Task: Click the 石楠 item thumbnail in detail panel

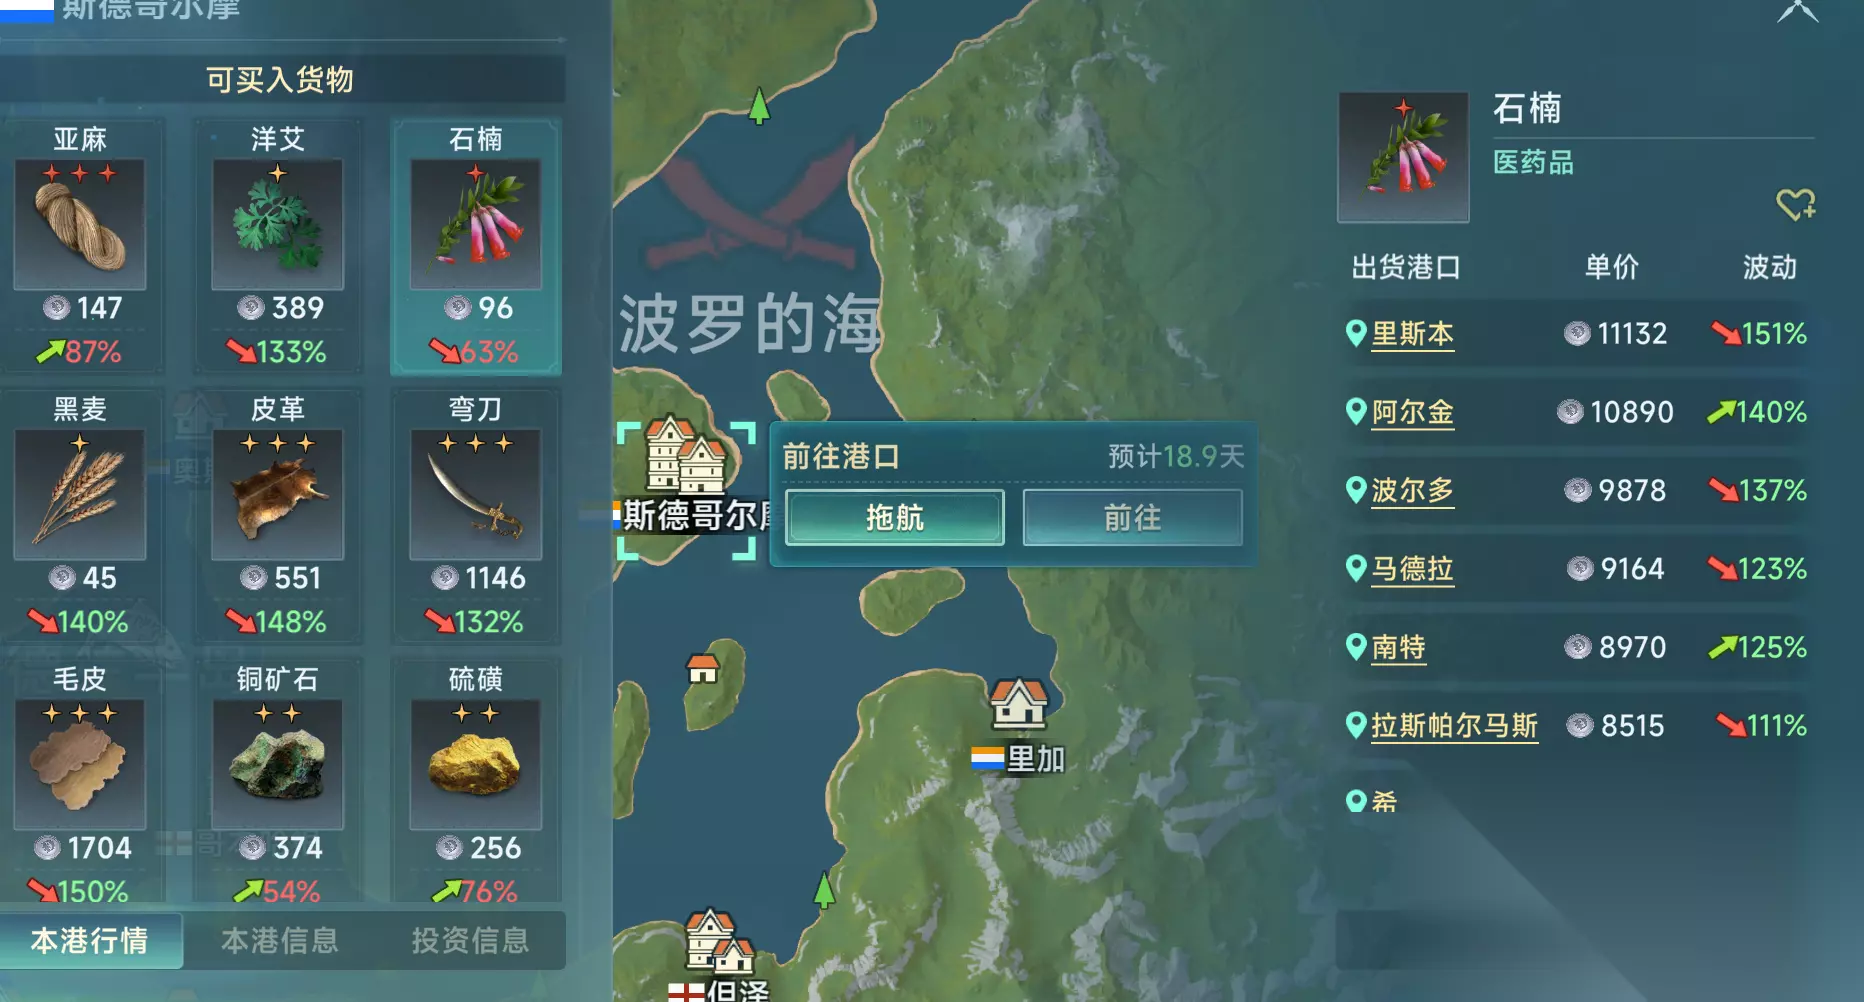Action: click(x=1404, y=157)
